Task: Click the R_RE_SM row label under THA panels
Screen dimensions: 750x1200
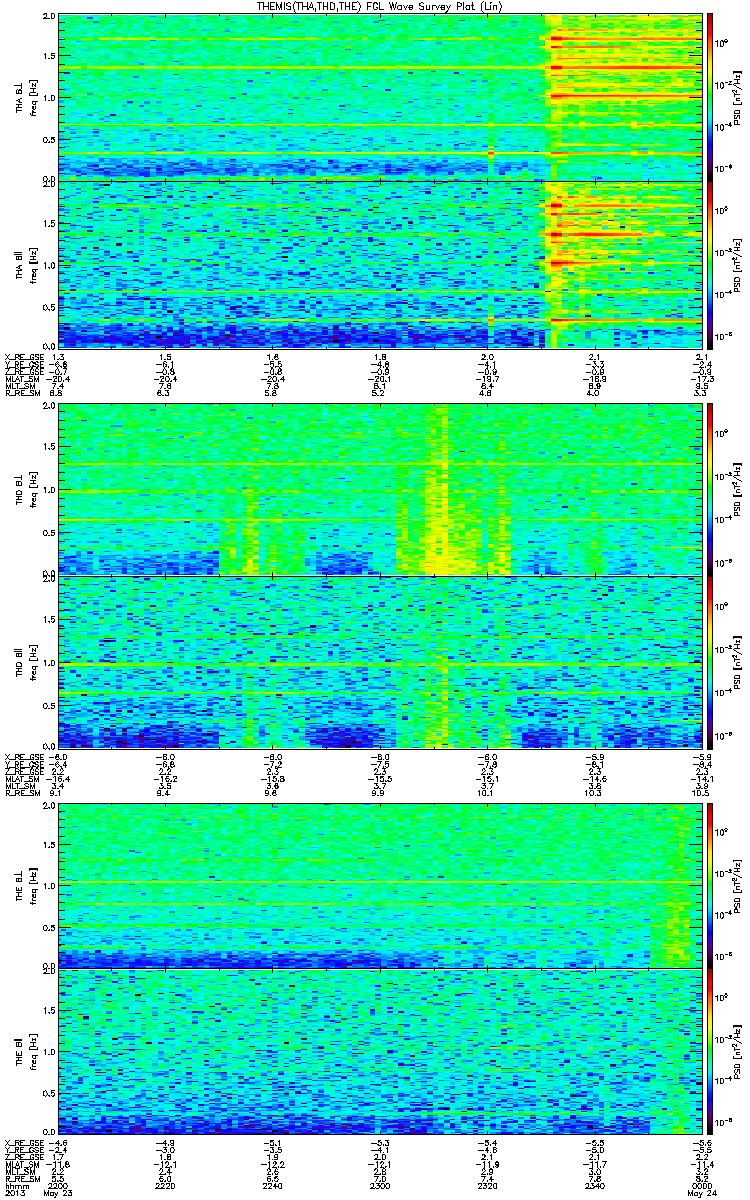Action: pyautogui.click(x=21, y=394)
